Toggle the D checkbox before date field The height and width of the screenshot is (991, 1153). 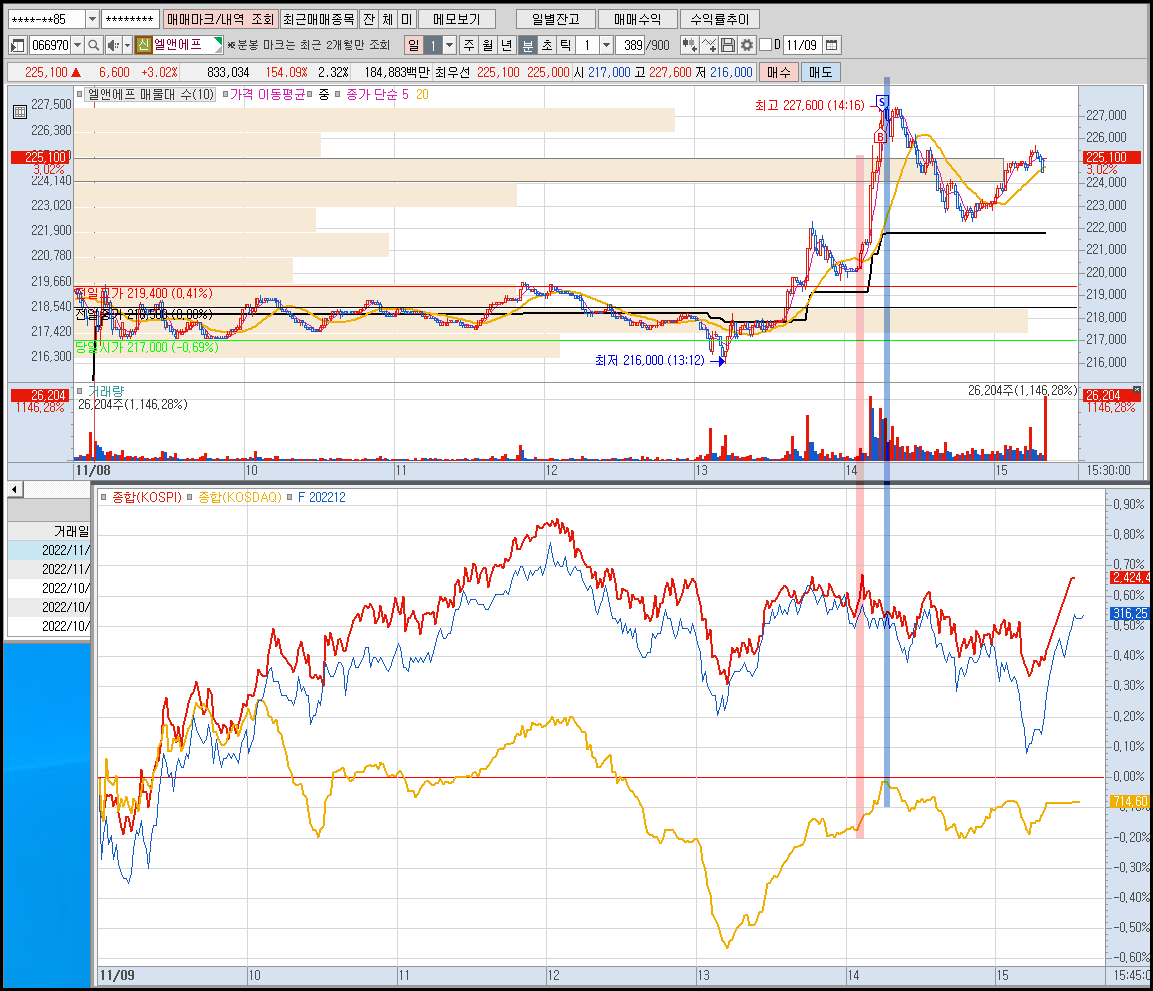coord(765,45)
